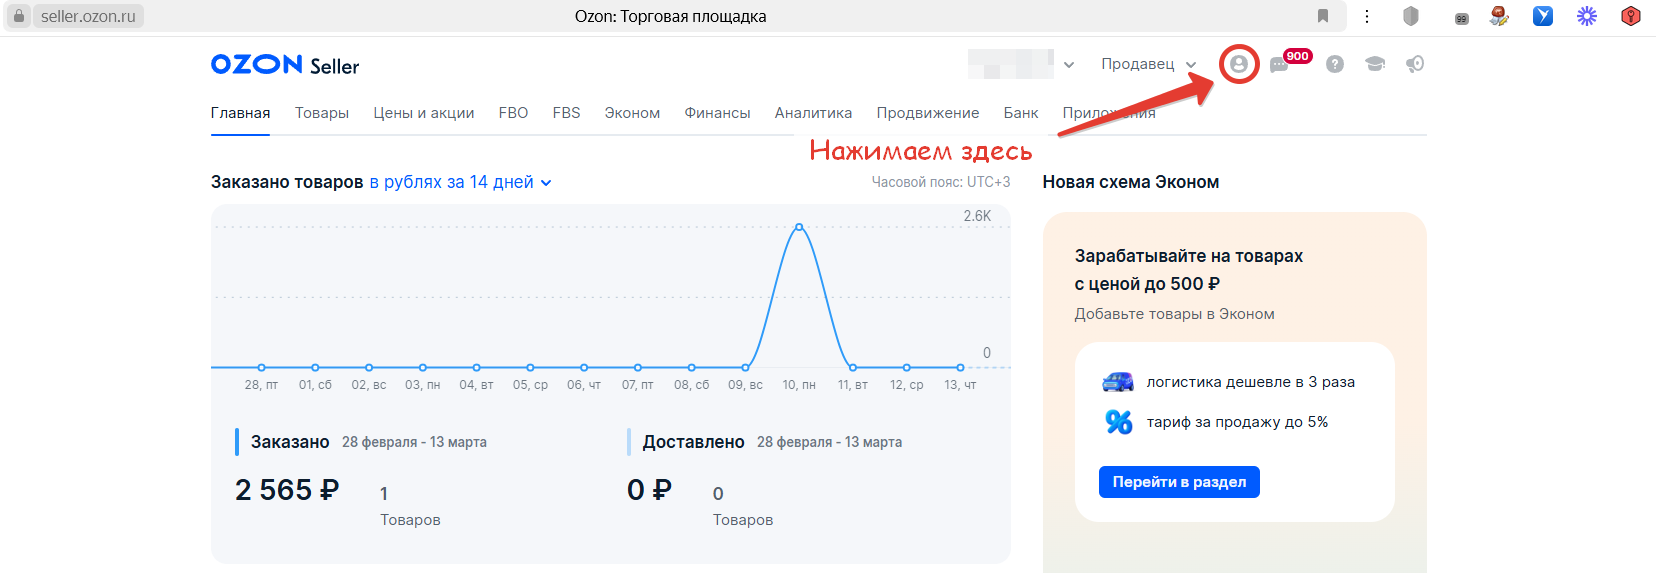The image size is (1656, 573).
Task: Click the gray shield extension icon
Action: [1411, 16]
